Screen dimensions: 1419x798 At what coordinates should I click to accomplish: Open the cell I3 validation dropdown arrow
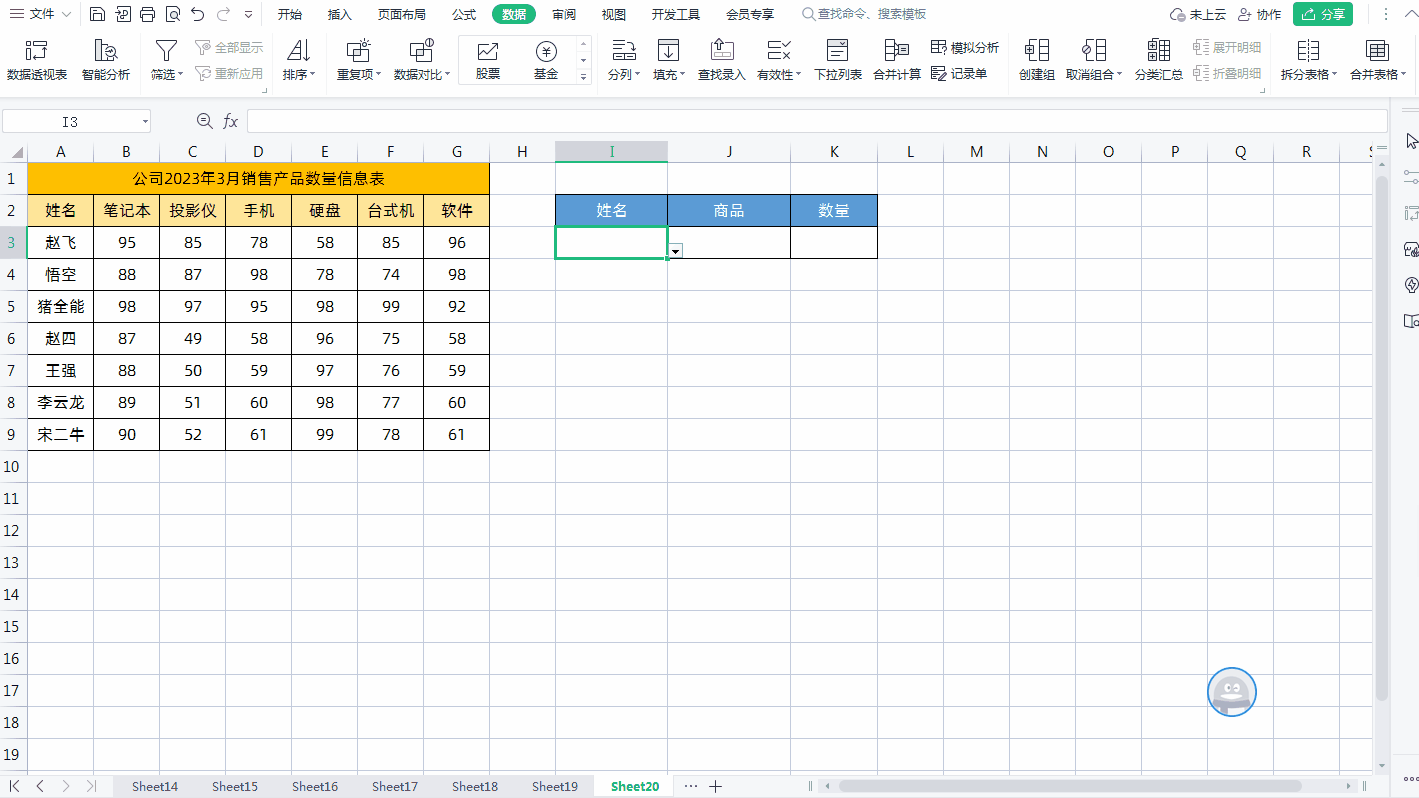tap(676, 251)
